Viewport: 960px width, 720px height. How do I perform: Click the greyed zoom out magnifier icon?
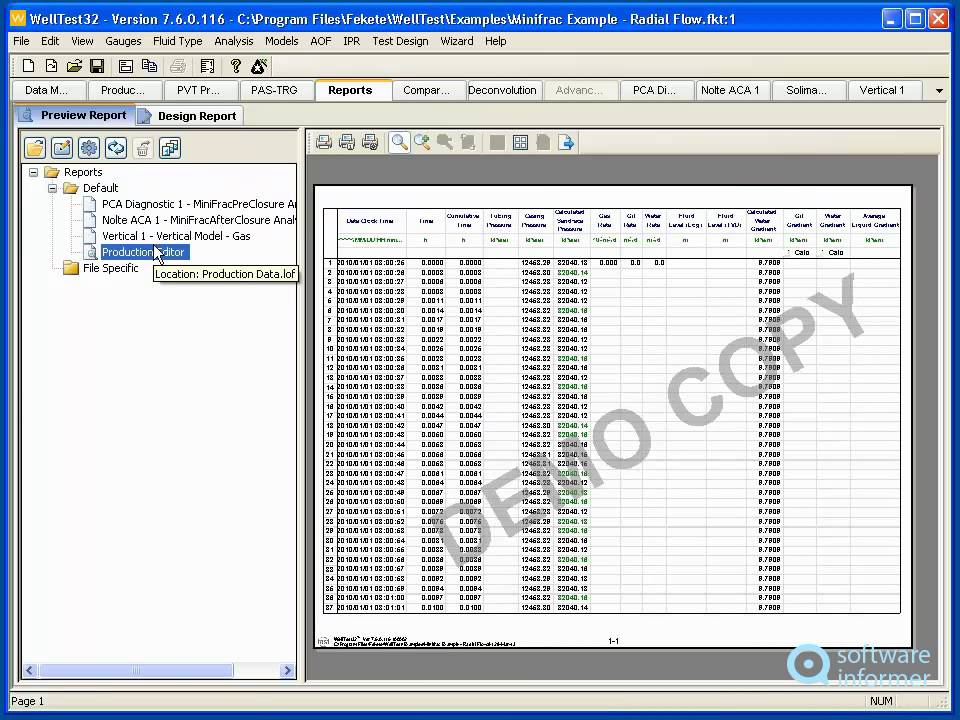pos(445,143)
